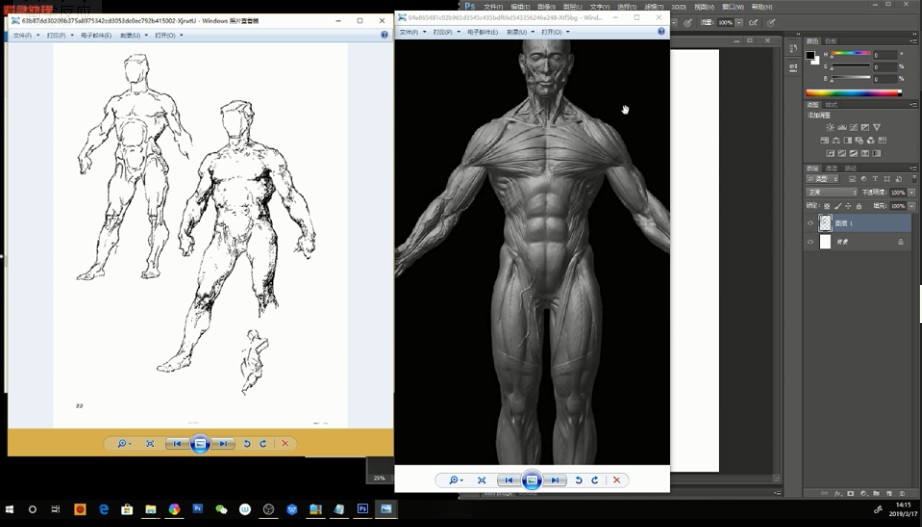Add a Color Lookup adjustment (grid icon)
Screen dimensions: 922x527
coord(882,140)
